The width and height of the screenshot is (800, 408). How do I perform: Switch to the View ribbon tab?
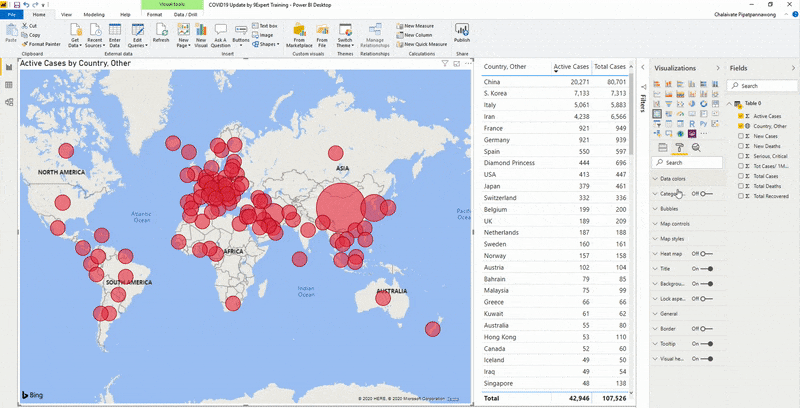click(x=66, y=15)
